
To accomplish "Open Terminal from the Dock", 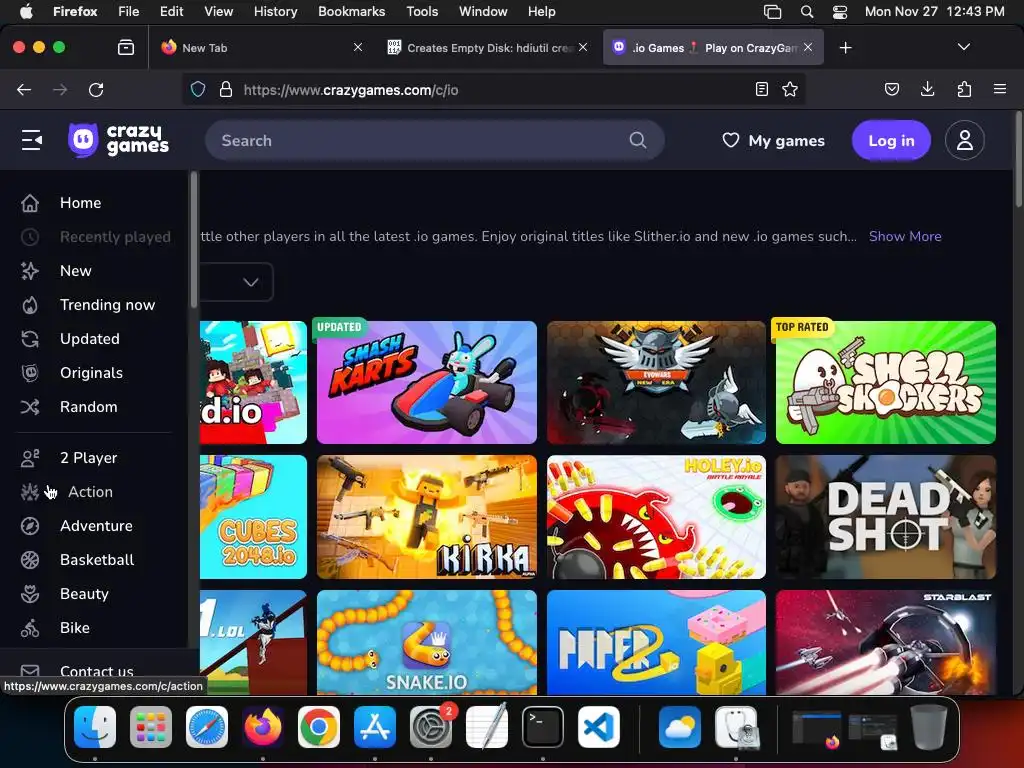I will [x=543, y=727].
